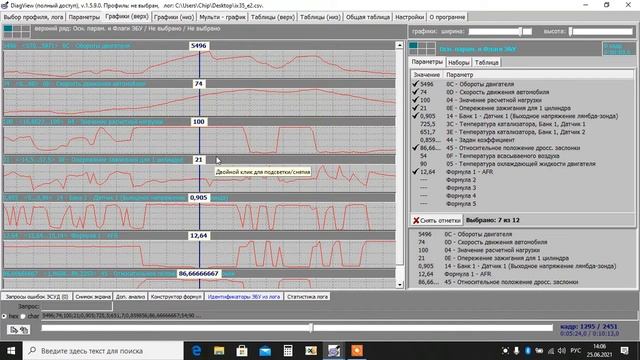Open the orange app on the taskbar
This screenshot has width=640, height=360.
point(357,351)
